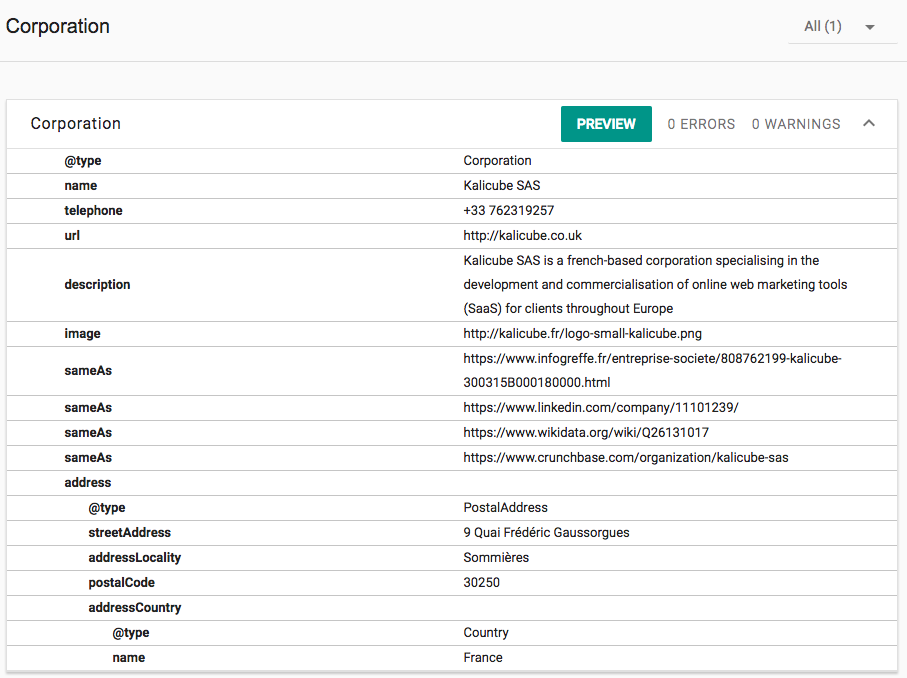Open the Wikidata Q26131017 sameAs link

tap(586, 432)
